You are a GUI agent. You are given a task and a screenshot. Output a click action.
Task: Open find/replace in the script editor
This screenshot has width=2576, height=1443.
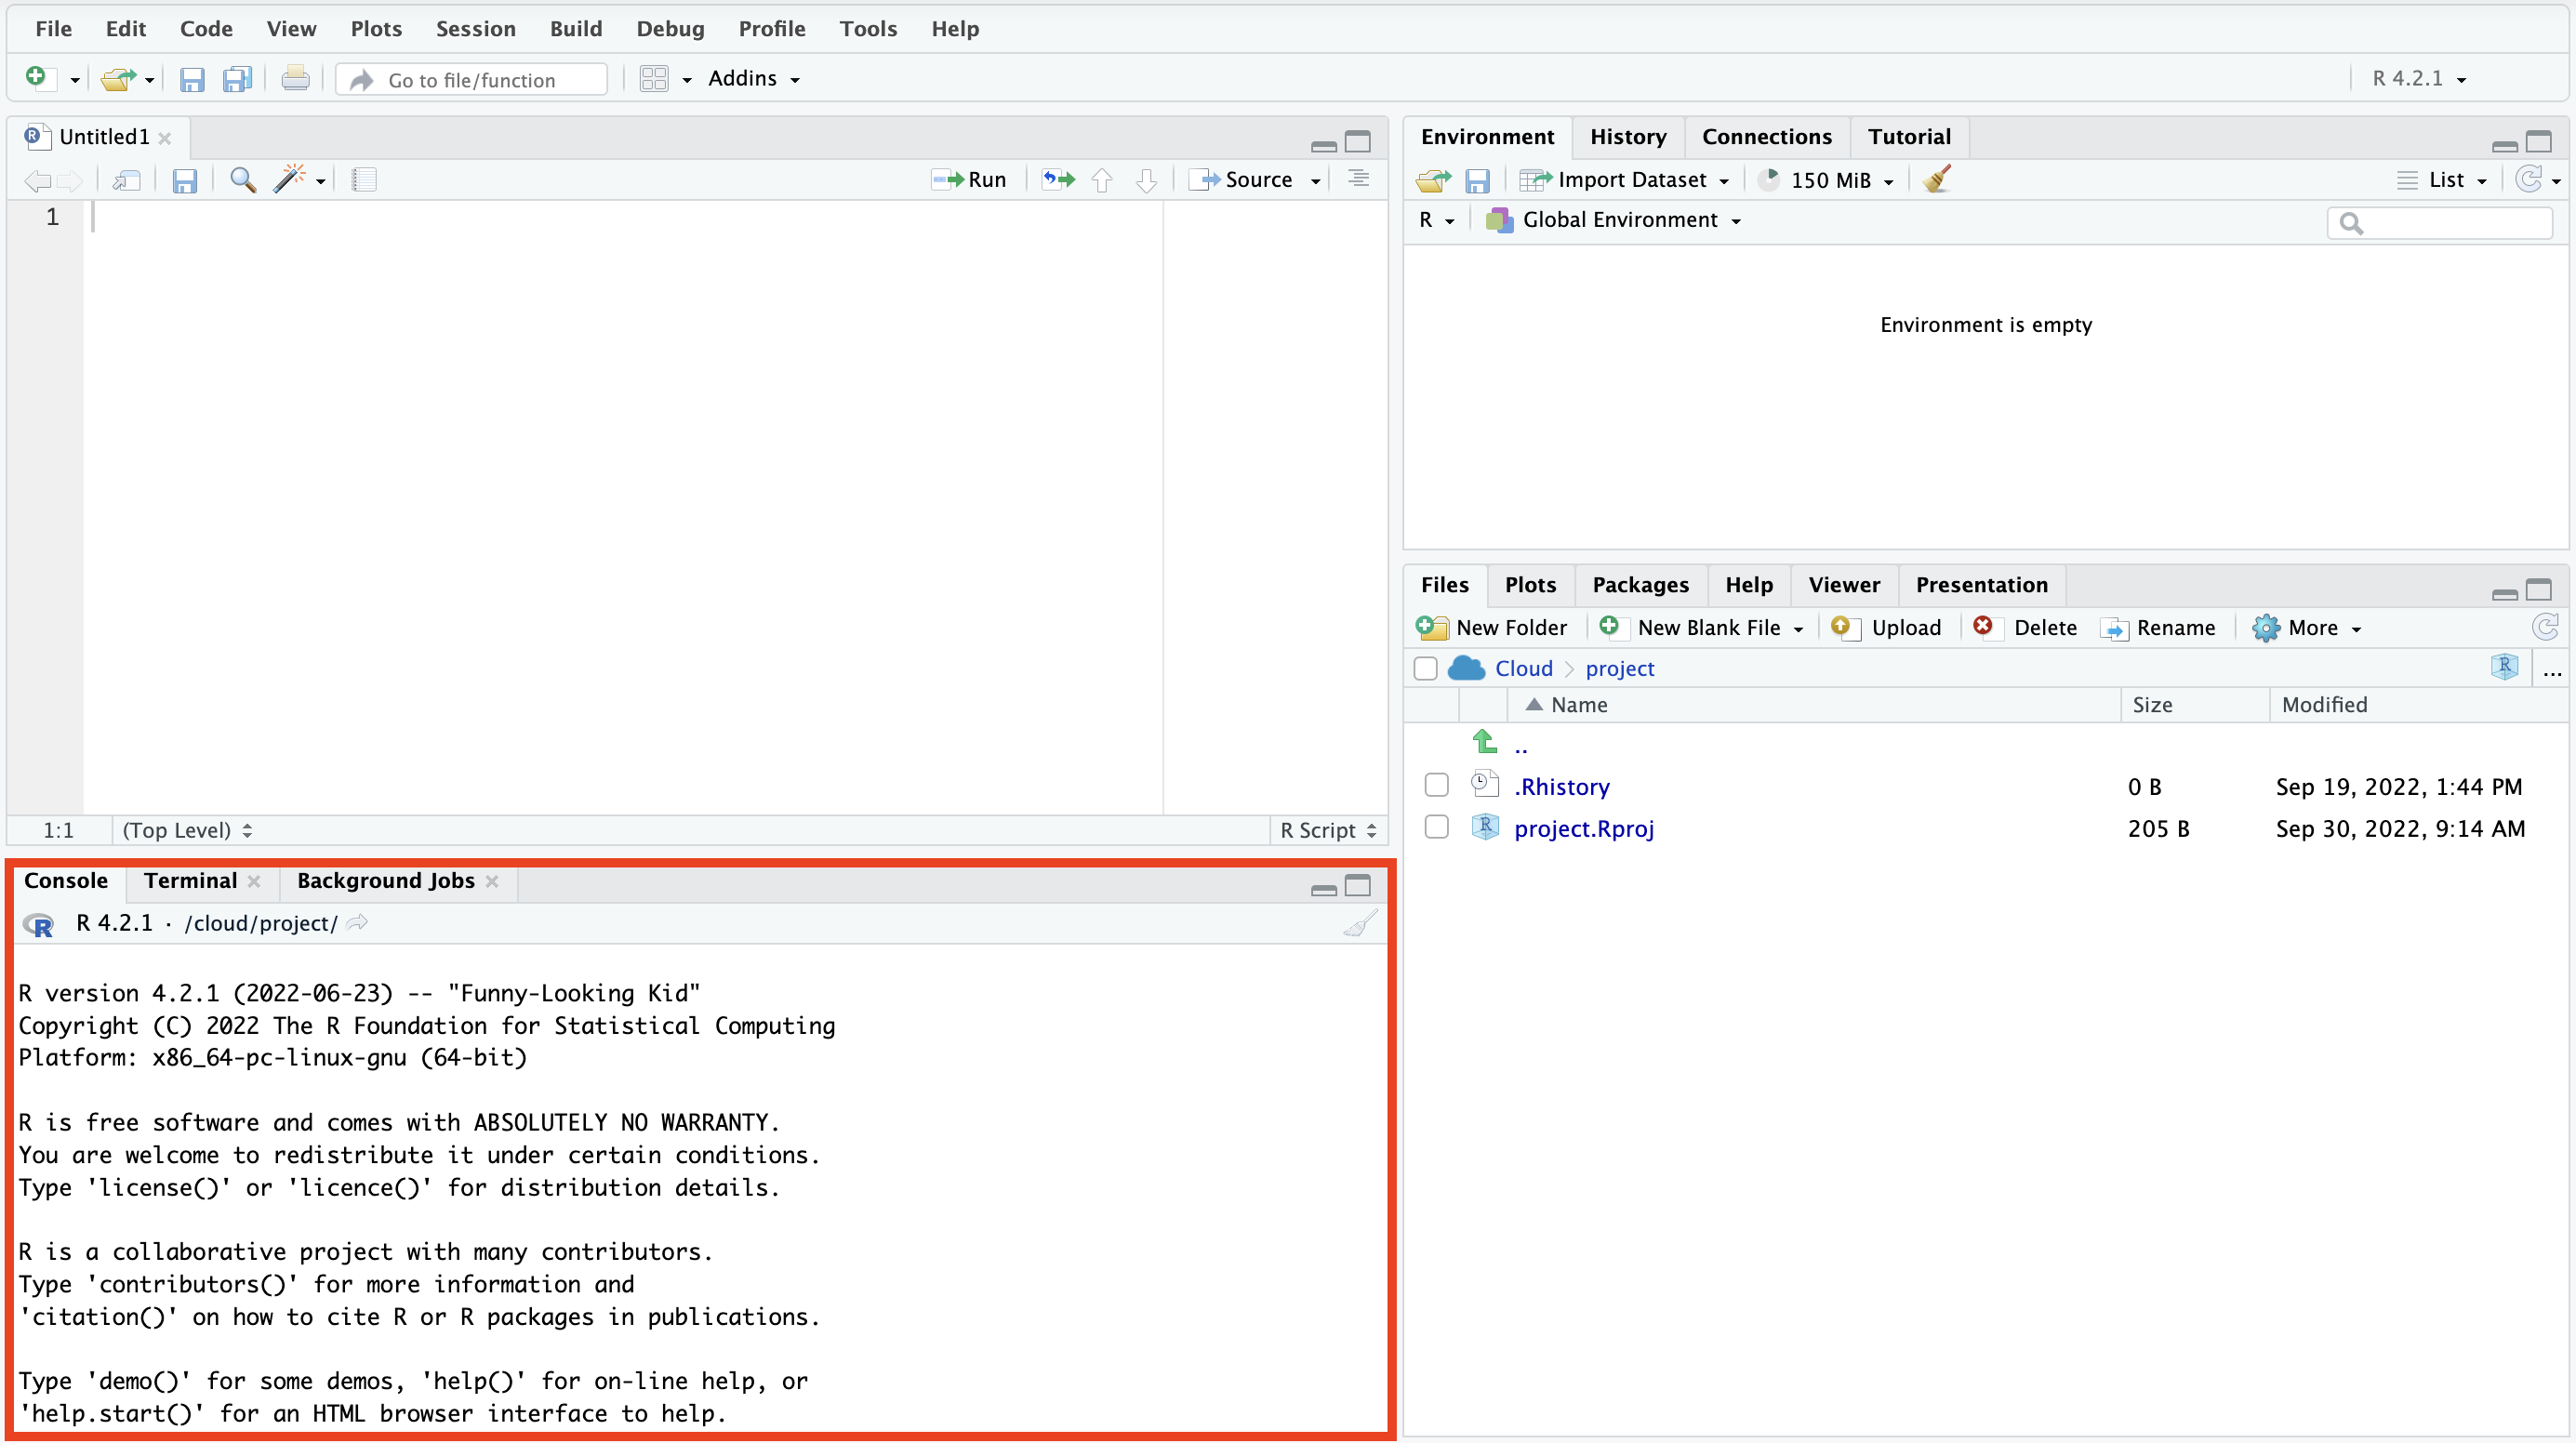click(242, 180)
